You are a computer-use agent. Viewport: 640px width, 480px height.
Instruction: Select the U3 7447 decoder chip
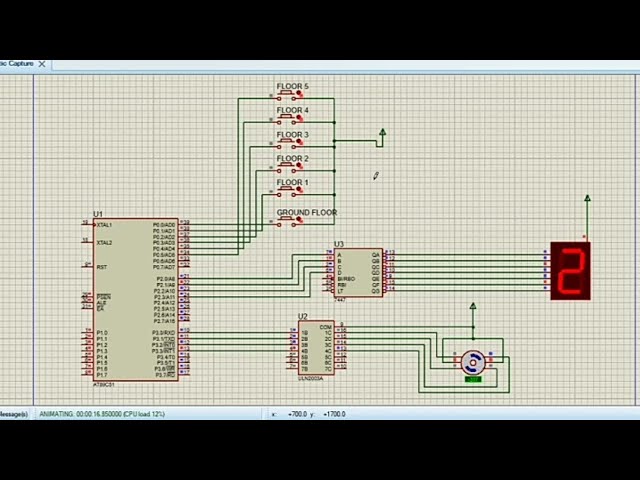point(358,273)
